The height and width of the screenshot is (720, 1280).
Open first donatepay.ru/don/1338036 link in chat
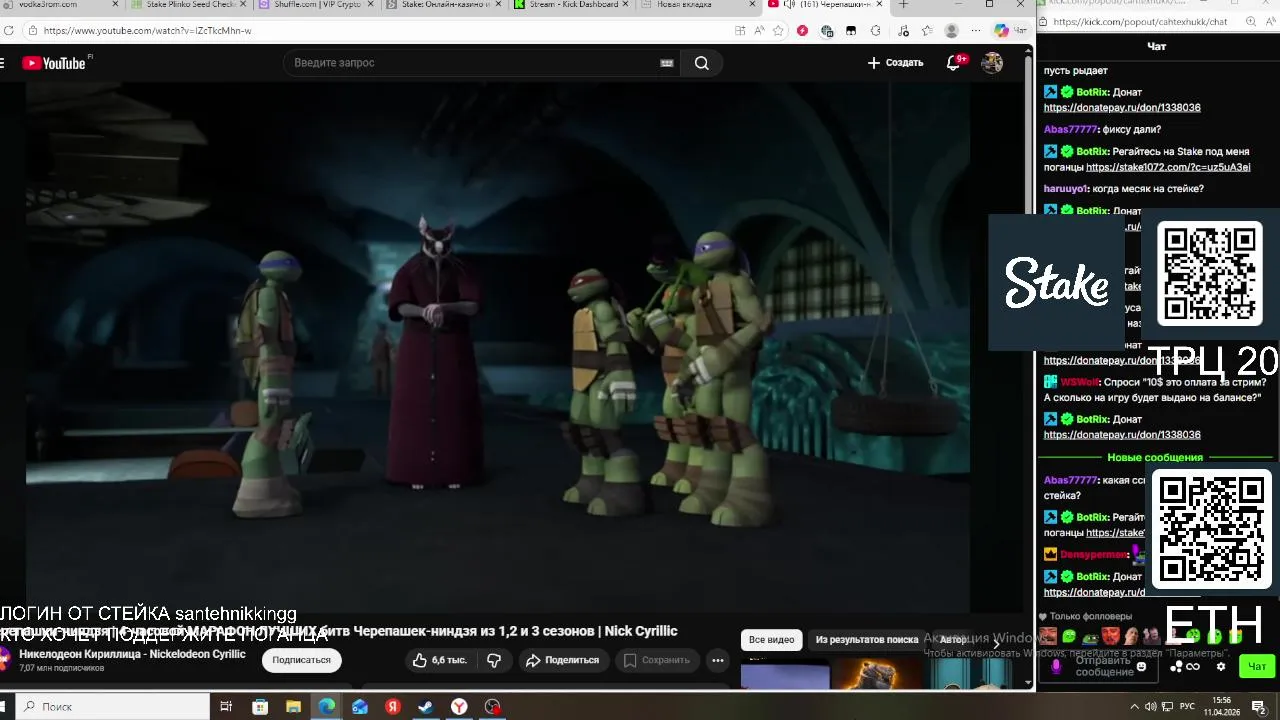tap(1122, 107)
